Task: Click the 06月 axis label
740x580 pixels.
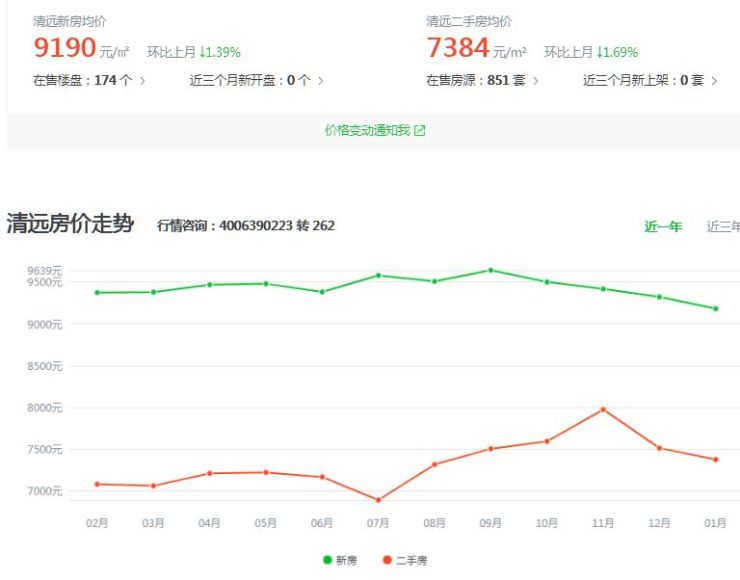Action: coord(322,523)
